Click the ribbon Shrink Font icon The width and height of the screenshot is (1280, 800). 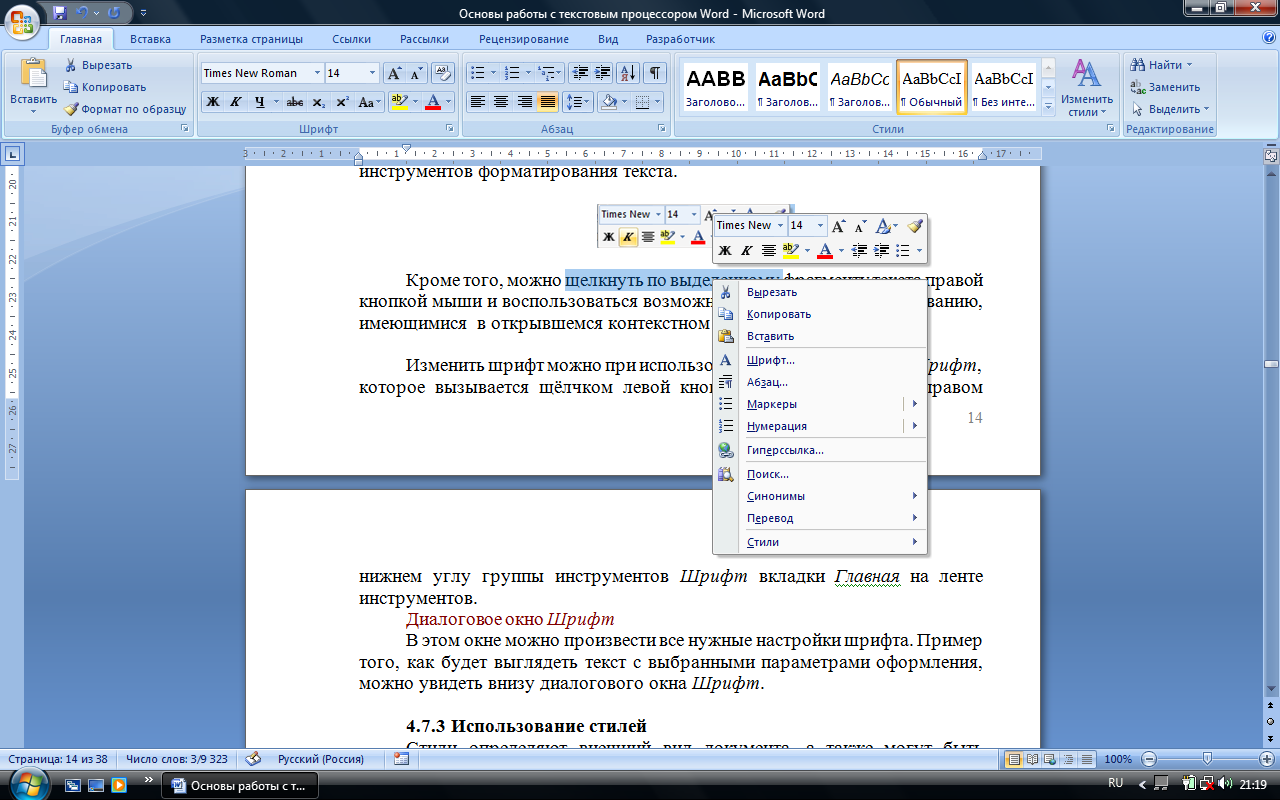pos(416,73)
